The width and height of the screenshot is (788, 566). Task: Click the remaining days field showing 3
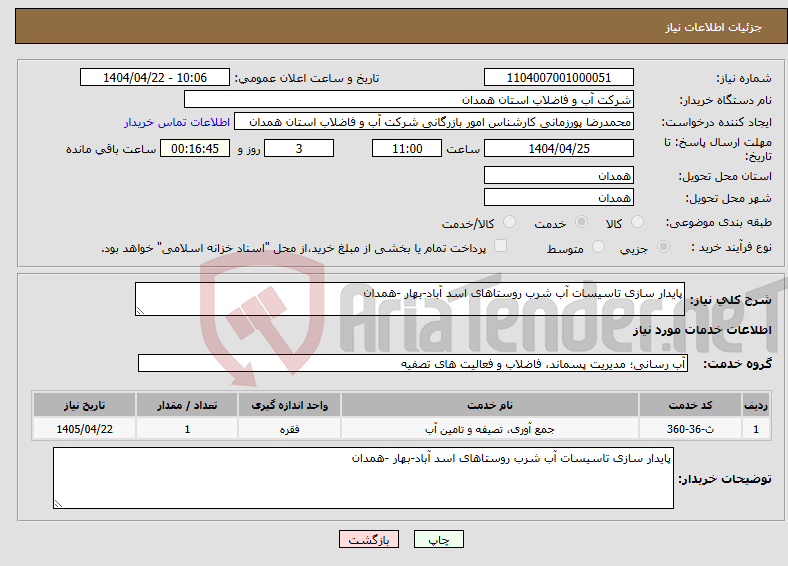point(299,148)
